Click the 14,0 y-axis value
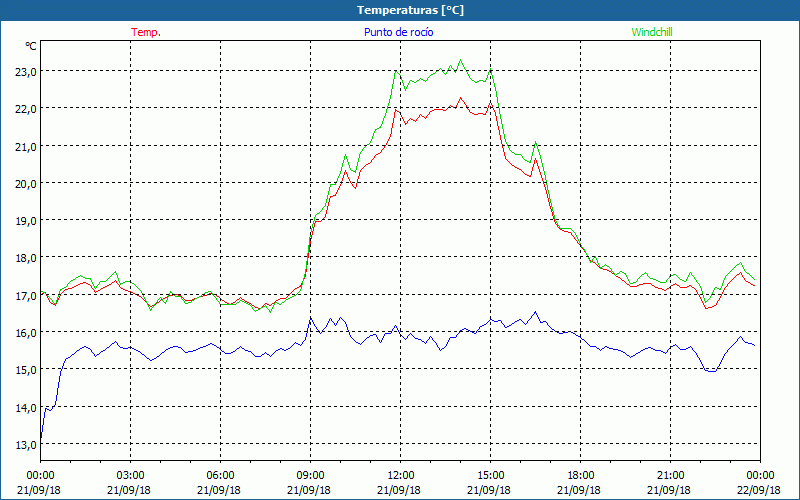The image size is (800, 500). point(24,408)
